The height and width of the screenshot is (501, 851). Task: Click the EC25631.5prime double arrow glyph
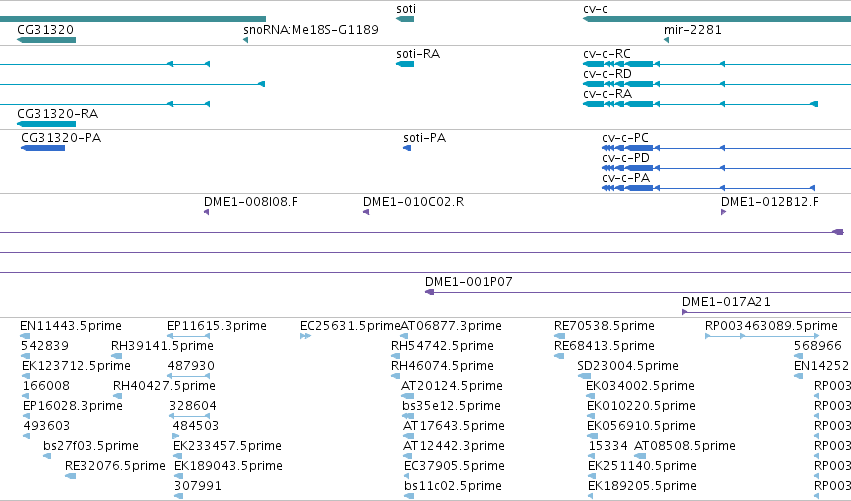pyautogui.click(x=306, y=336)
